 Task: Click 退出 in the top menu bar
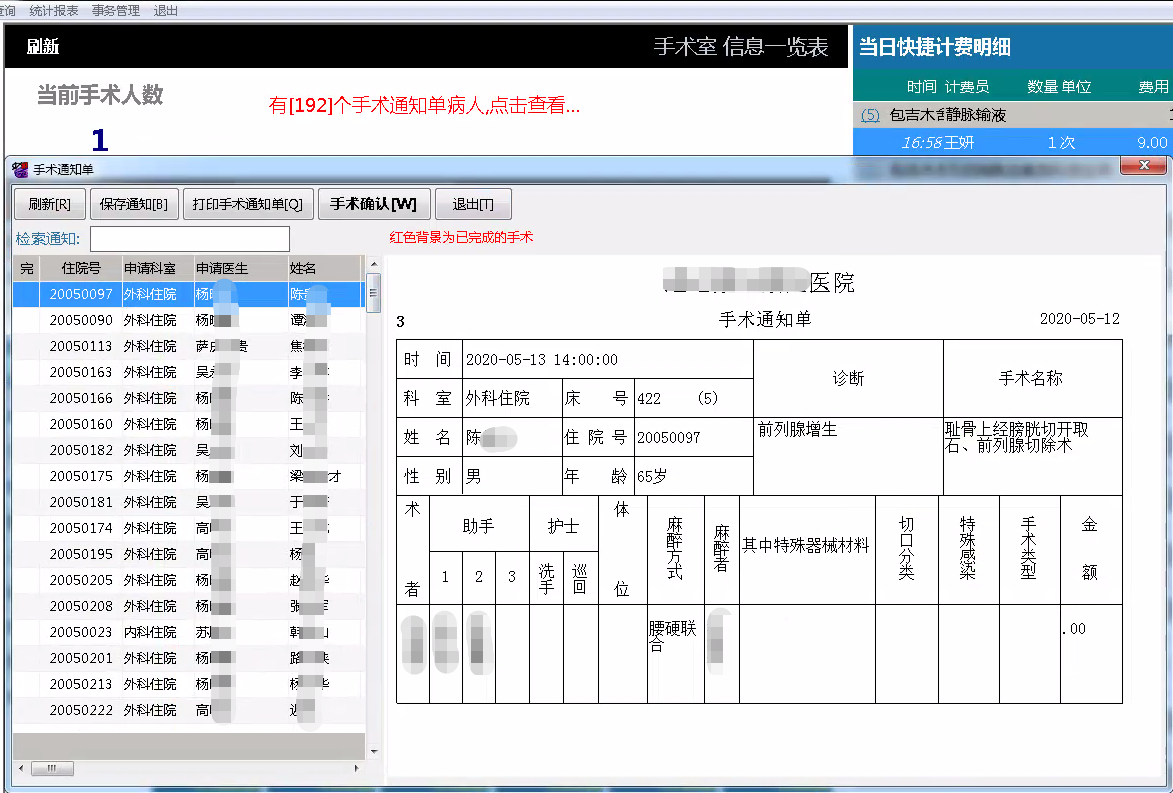pyautogui.click(x=166, y=10)
